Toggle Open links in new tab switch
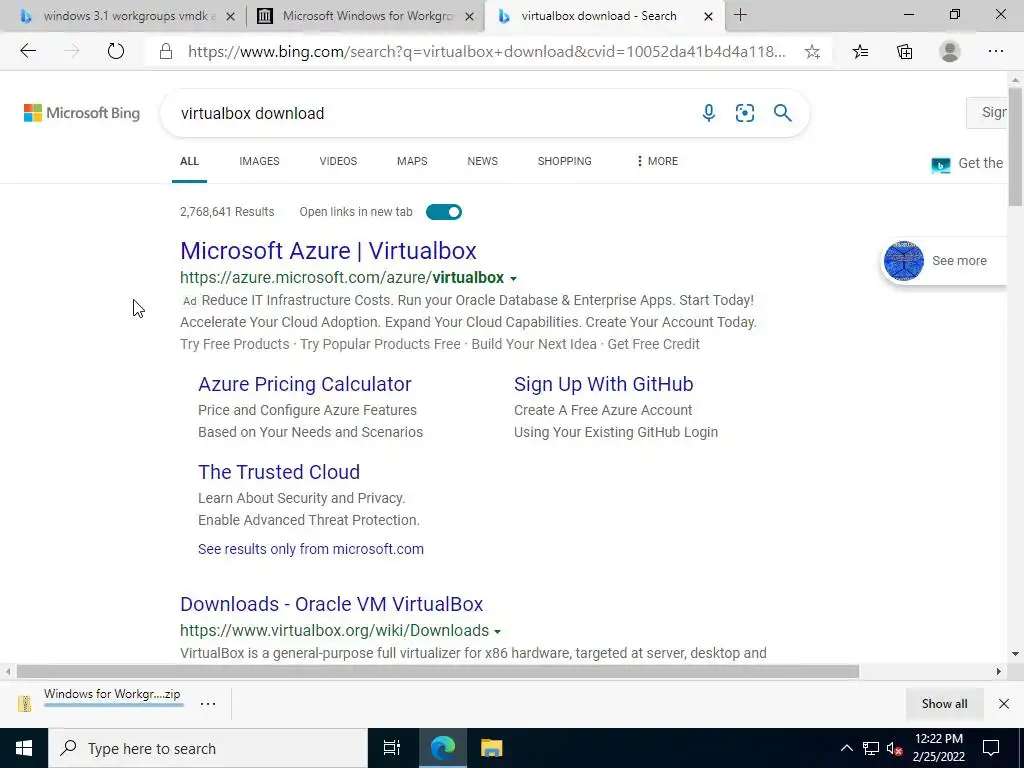 click(444, 212)
